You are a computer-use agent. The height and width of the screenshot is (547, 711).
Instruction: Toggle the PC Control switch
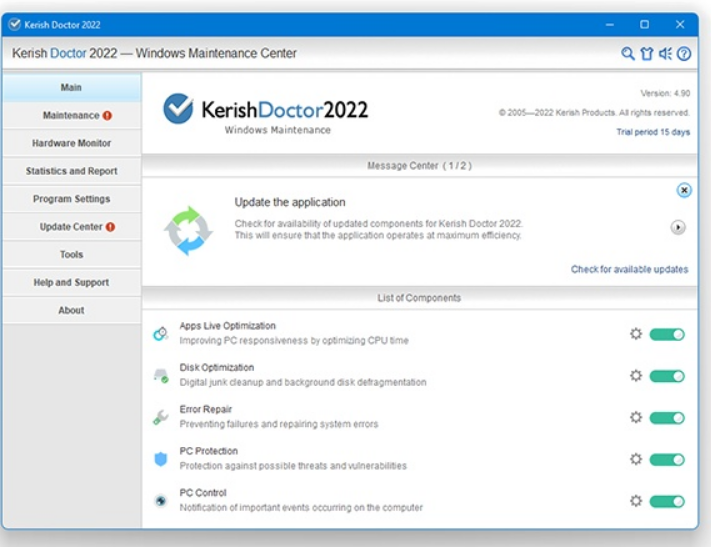pyautogui.click(x=667, y=501)
